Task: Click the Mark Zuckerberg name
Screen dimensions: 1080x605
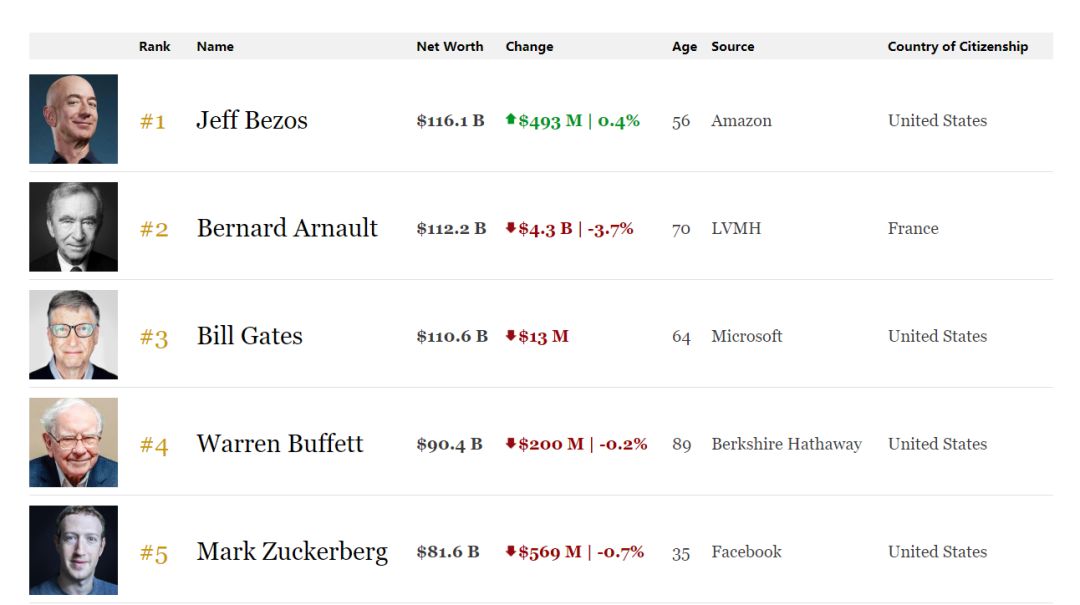Action: click(x=292, y=552)
